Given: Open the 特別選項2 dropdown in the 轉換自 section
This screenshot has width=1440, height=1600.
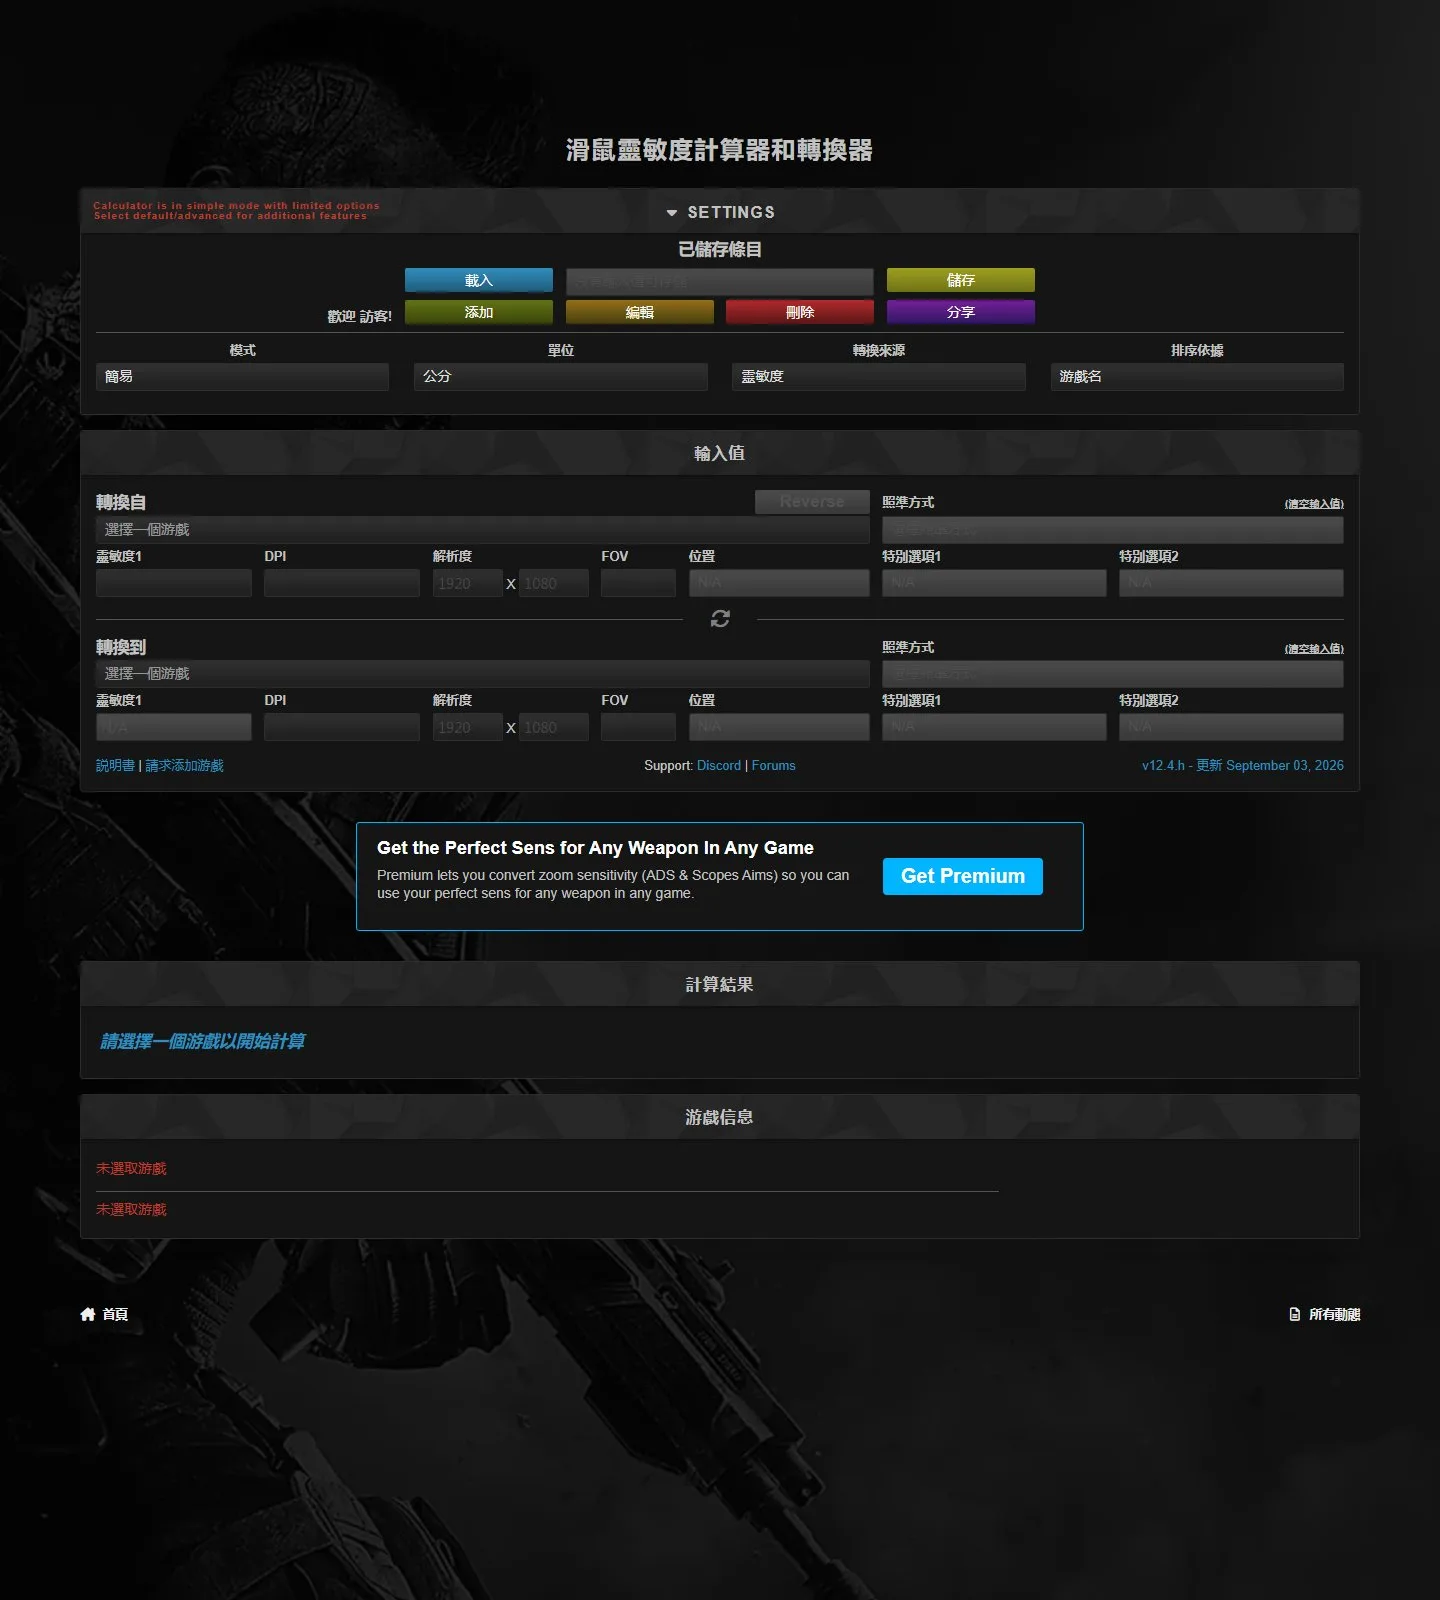Looking at the screenshot, I should coord(1231,583).
